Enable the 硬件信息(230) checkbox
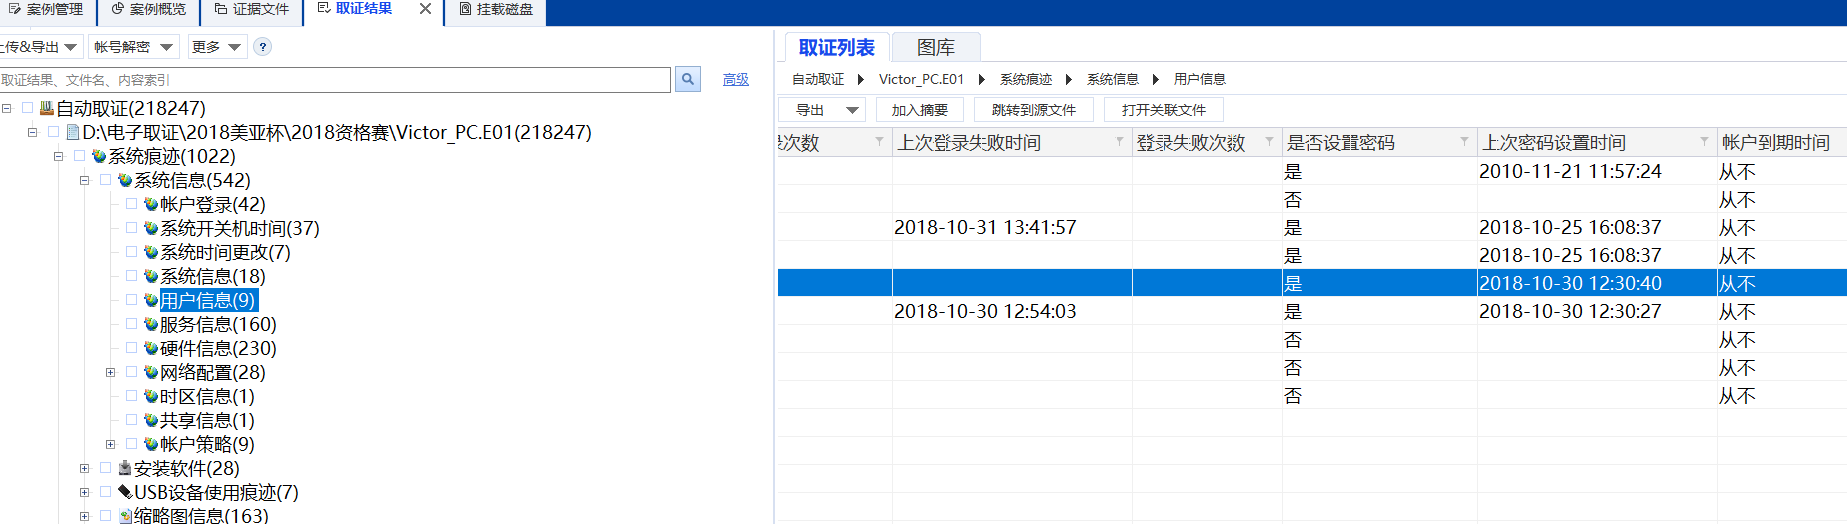This screenshot has height=524, width=1847. click(132, 348)
